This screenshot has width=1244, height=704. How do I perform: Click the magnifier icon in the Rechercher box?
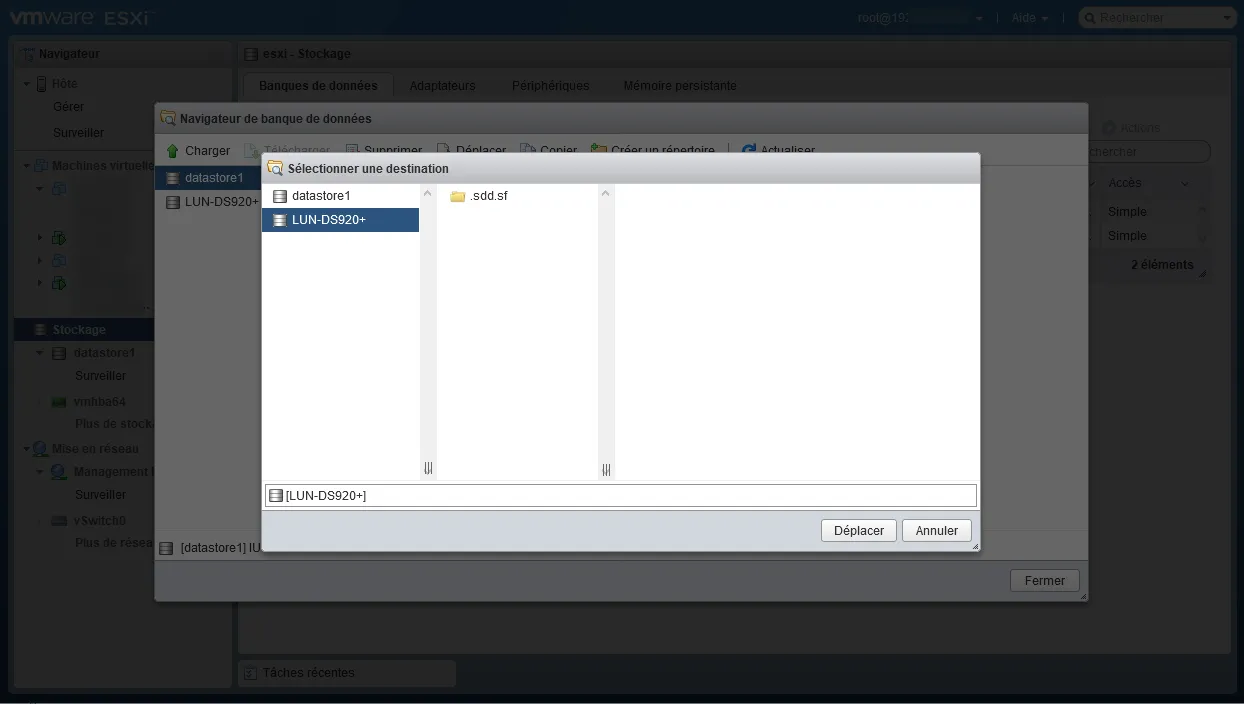[1089, 18]
